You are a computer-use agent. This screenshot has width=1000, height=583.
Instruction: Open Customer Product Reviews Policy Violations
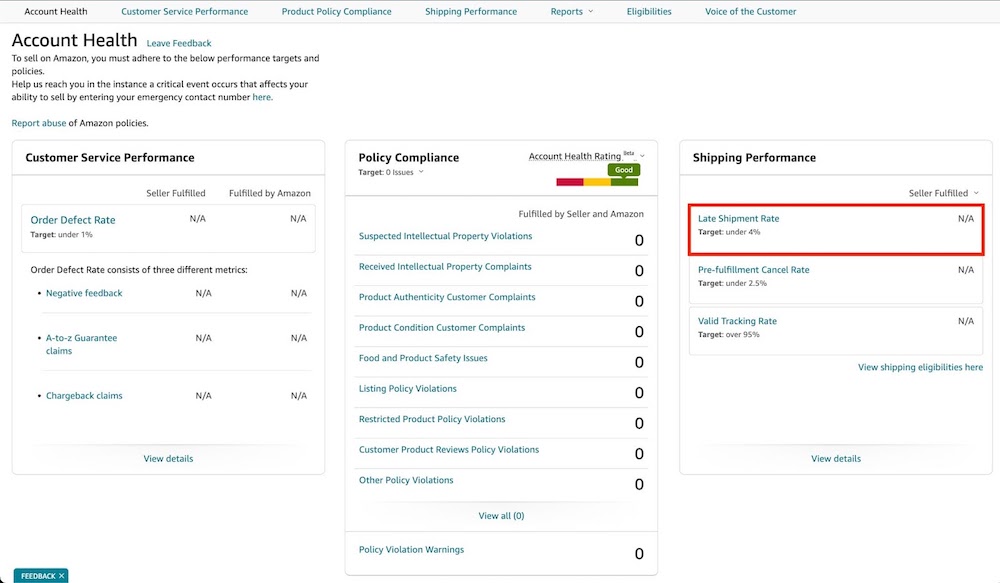[448, 450]
